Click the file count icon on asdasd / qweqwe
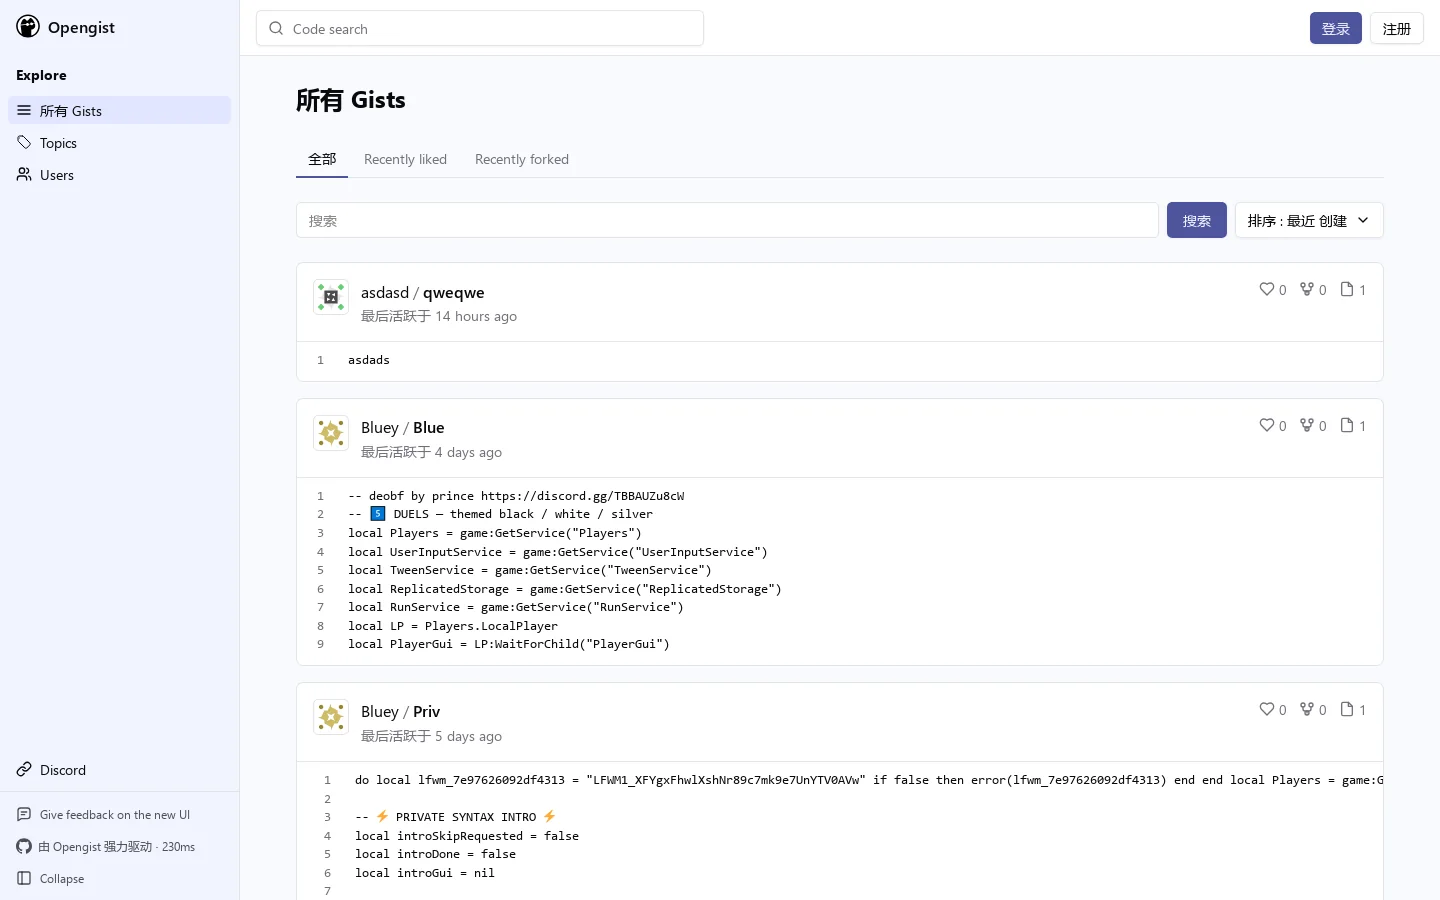 pyautogui.click(x=1347, y=290)
